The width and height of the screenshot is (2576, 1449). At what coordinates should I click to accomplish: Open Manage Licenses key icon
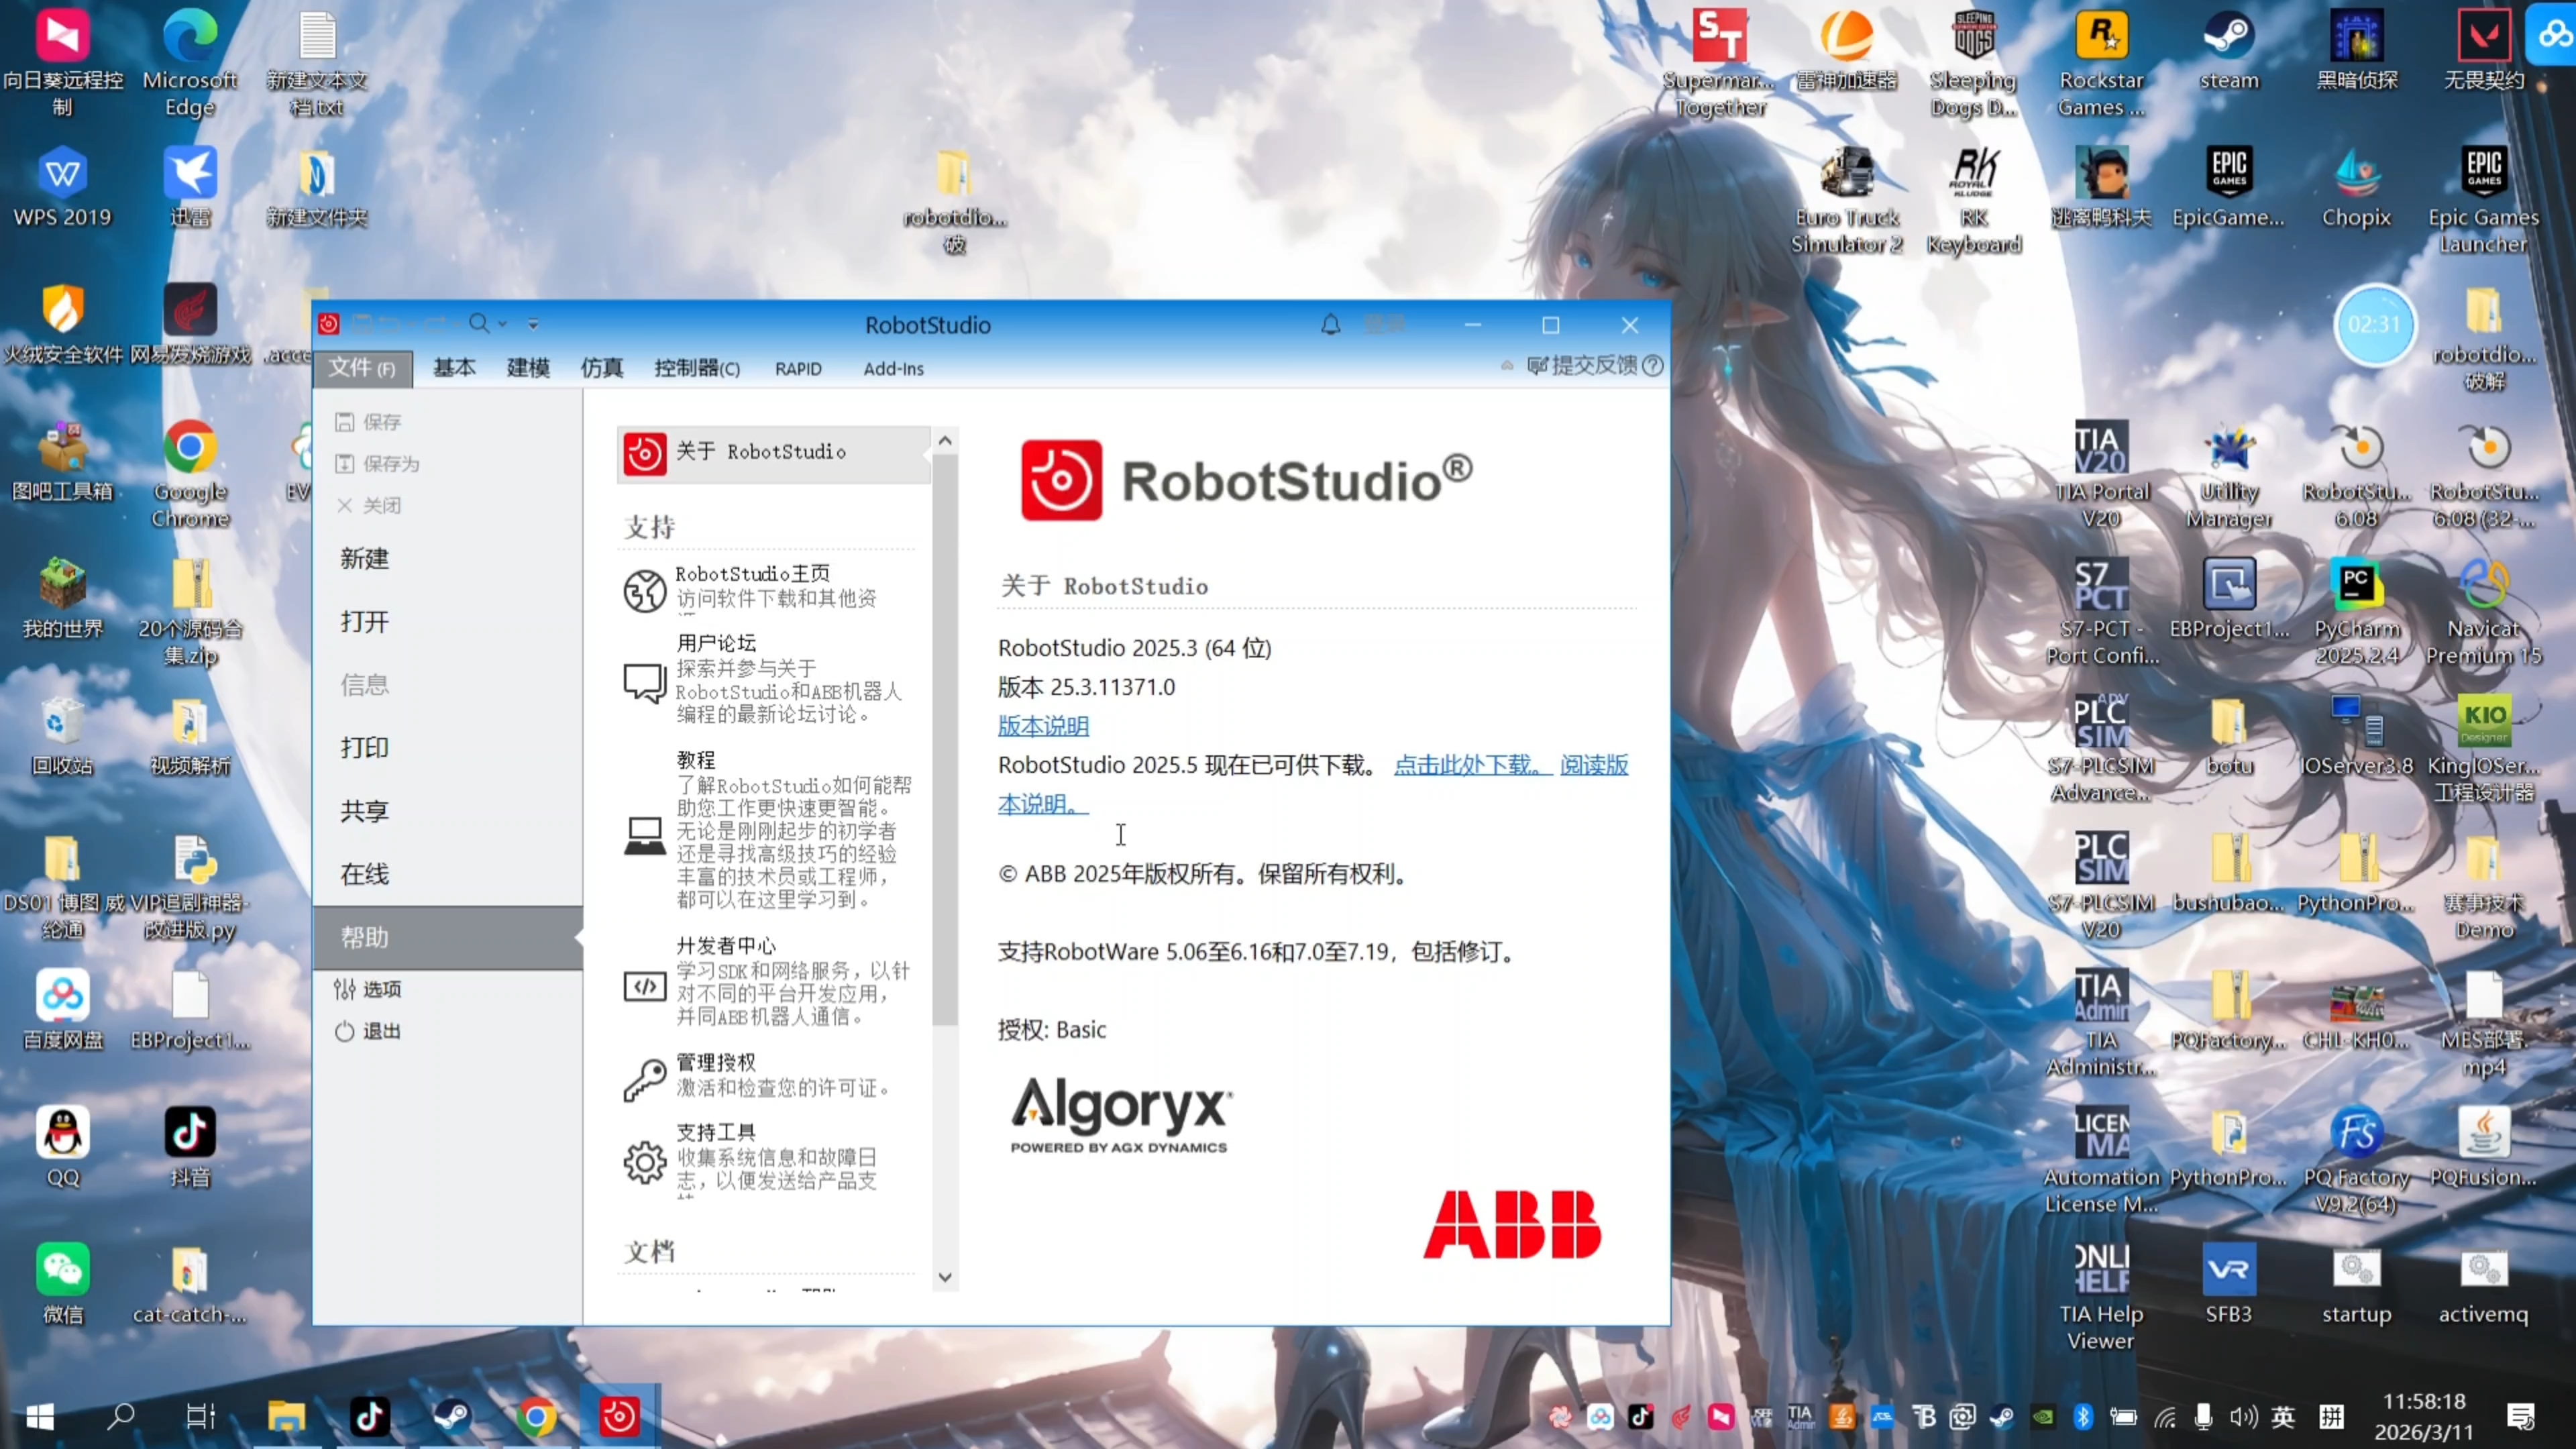point(644,1081)
